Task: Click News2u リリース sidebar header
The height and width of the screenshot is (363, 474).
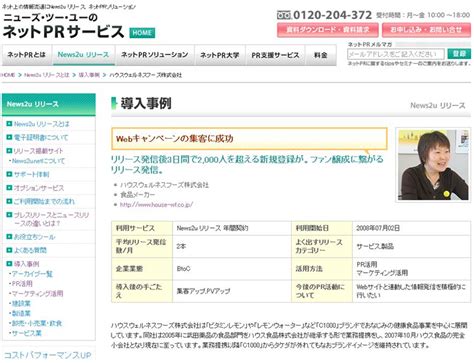Action: pyautogui.click(x=49, y=104)
